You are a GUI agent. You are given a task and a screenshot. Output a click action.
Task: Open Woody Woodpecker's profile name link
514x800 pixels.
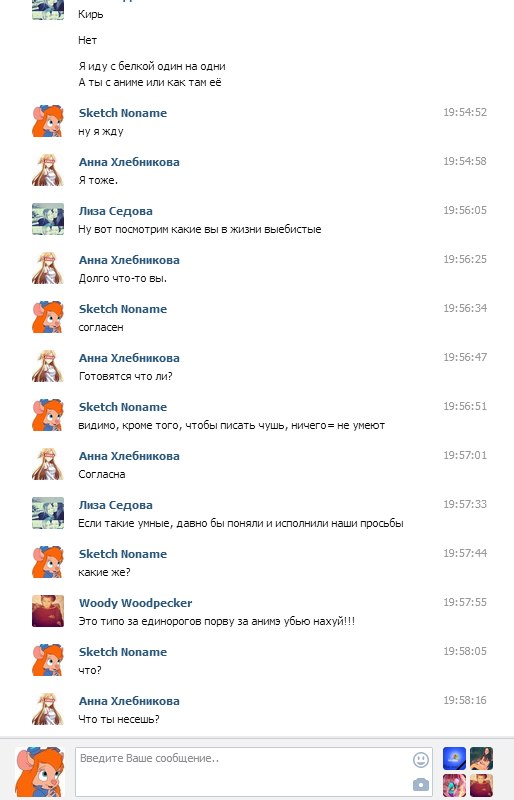[x=135, y=603]
